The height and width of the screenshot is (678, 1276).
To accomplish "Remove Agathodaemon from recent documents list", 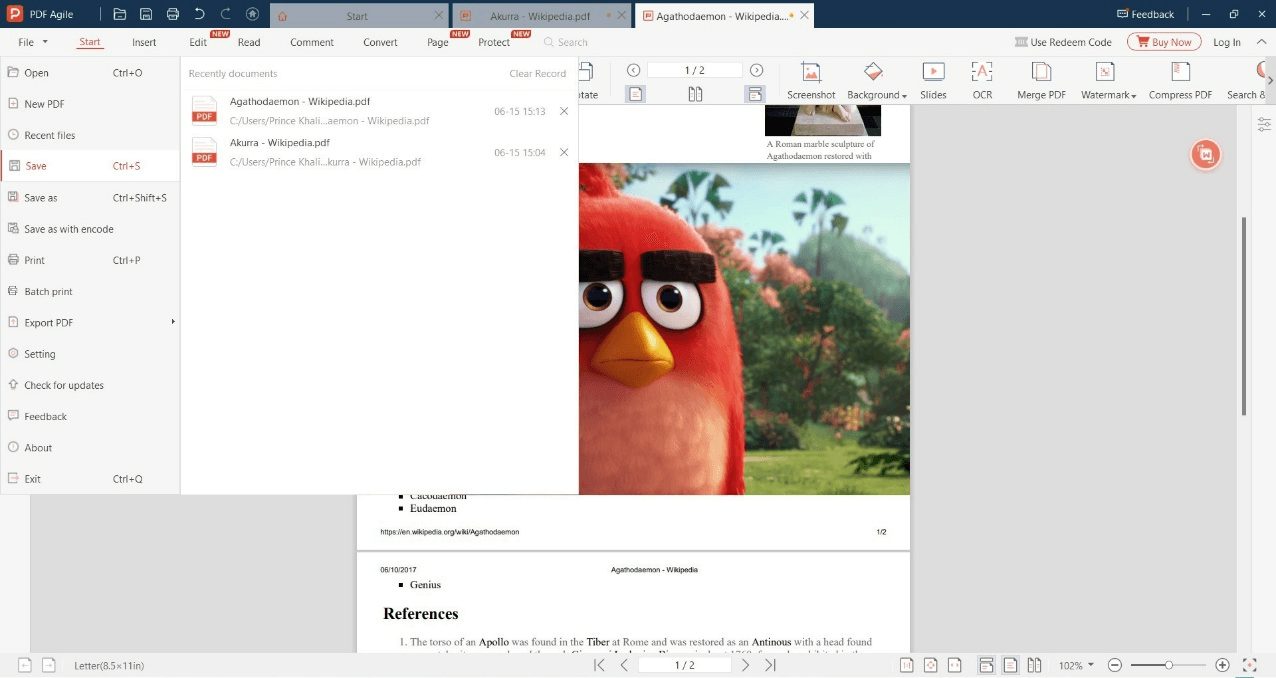I will tap(564, 111).
